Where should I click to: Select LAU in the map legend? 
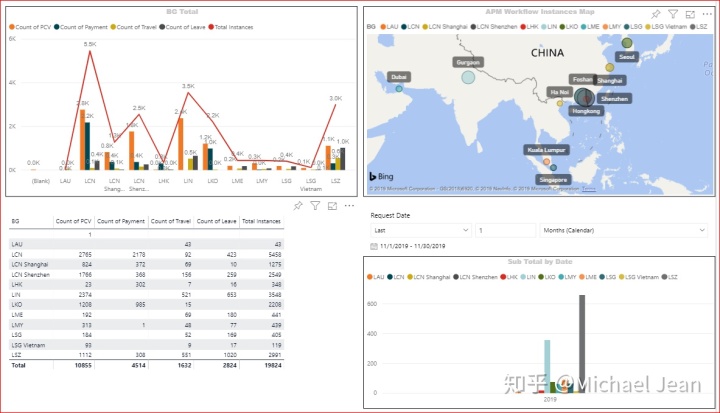(x=389, y=27)
